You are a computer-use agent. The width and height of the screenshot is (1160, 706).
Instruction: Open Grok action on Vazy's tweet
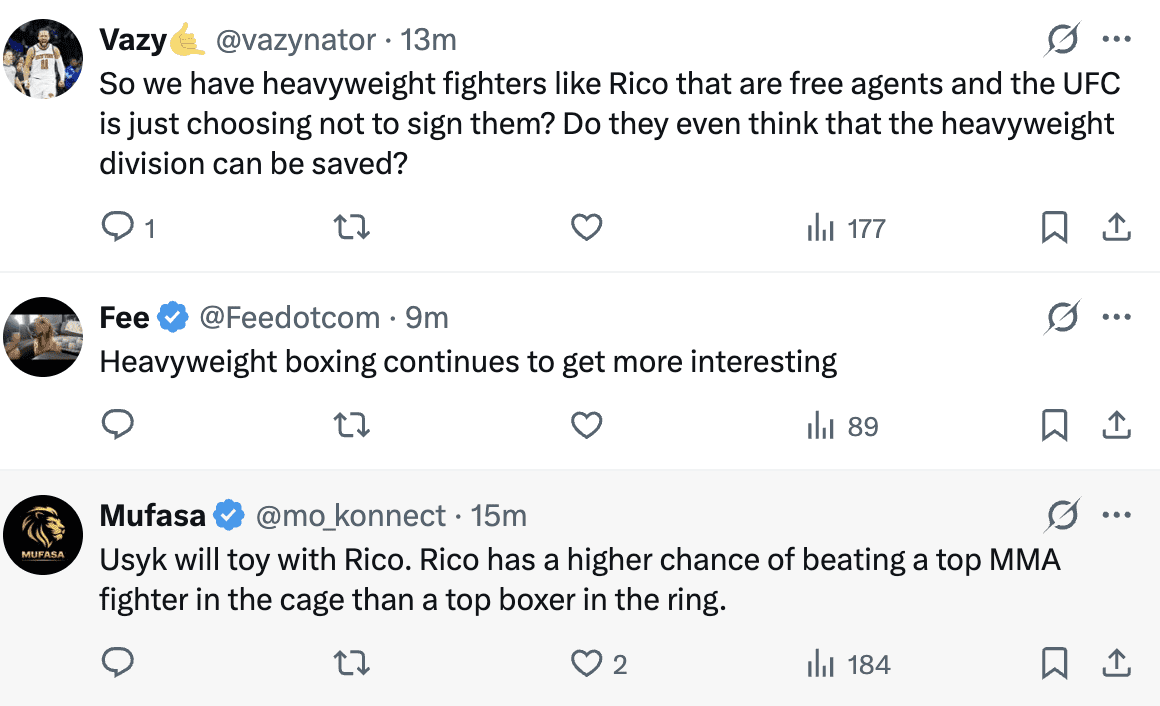1062,40
